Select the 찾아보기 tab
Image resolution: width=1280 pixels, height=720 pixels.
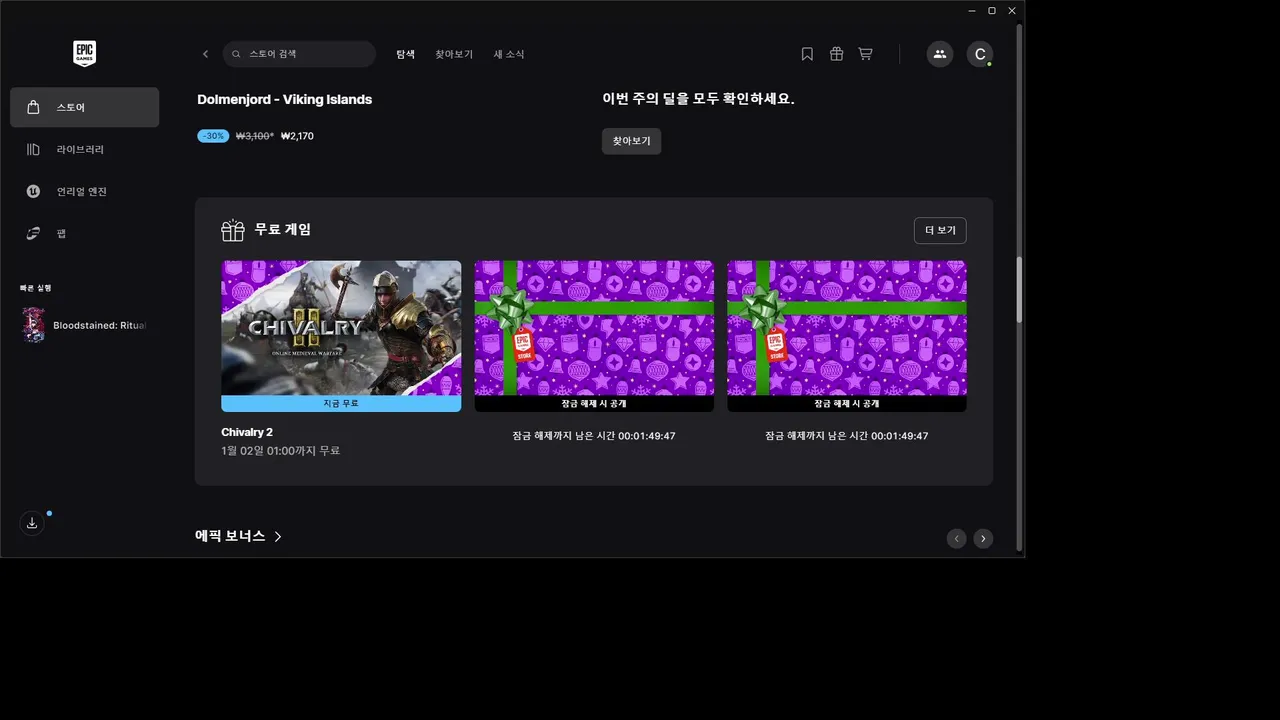[454, 54]
